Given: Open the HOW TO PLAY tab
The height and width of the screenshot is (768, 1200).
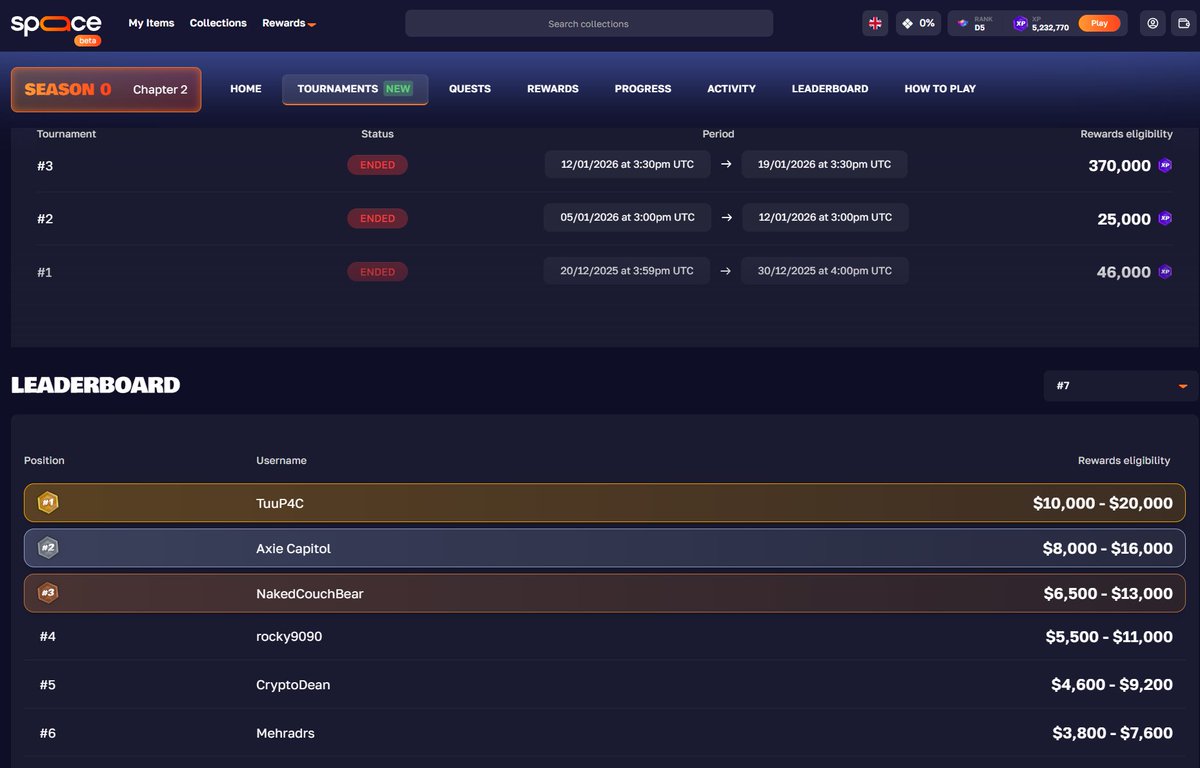Looking at the screenshot, I should click(x=939, y=88).
